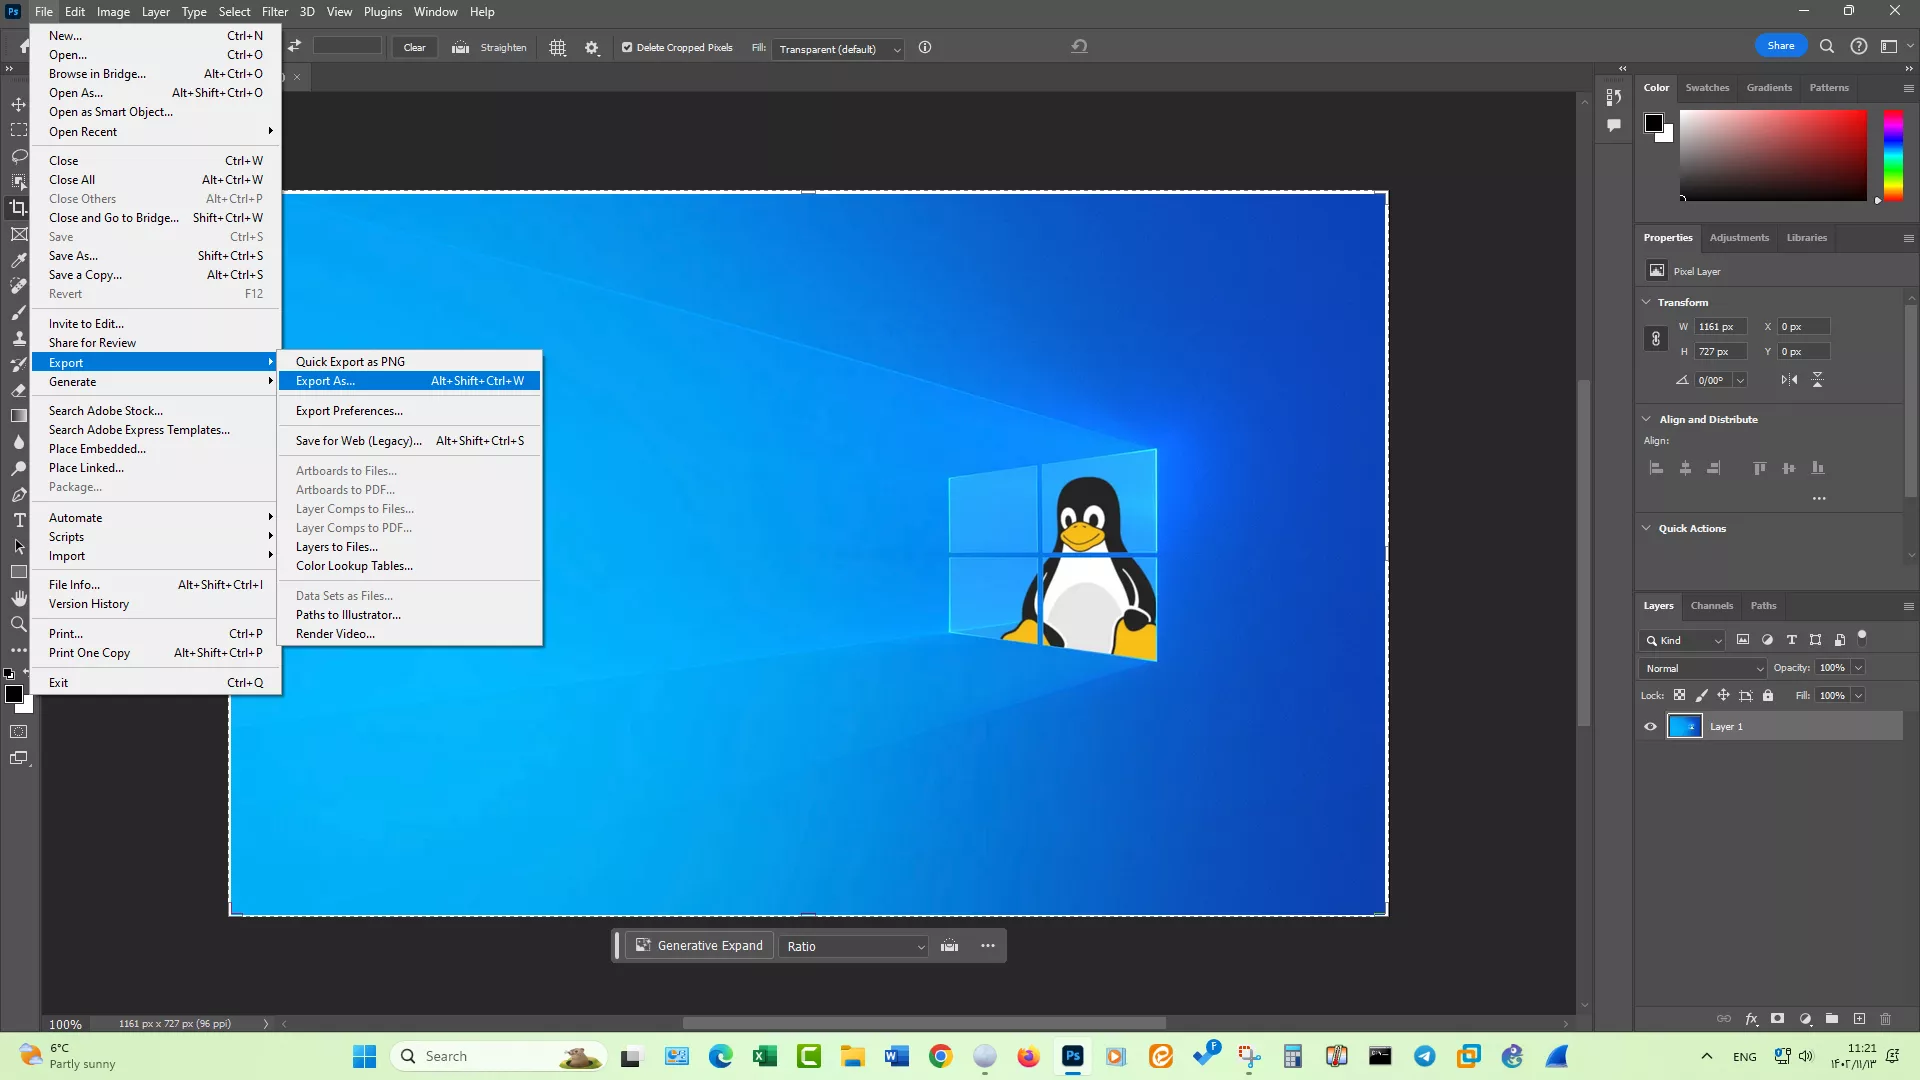
Task: Open Photoshop search magnifier icon
Action: pos(1827,46)
